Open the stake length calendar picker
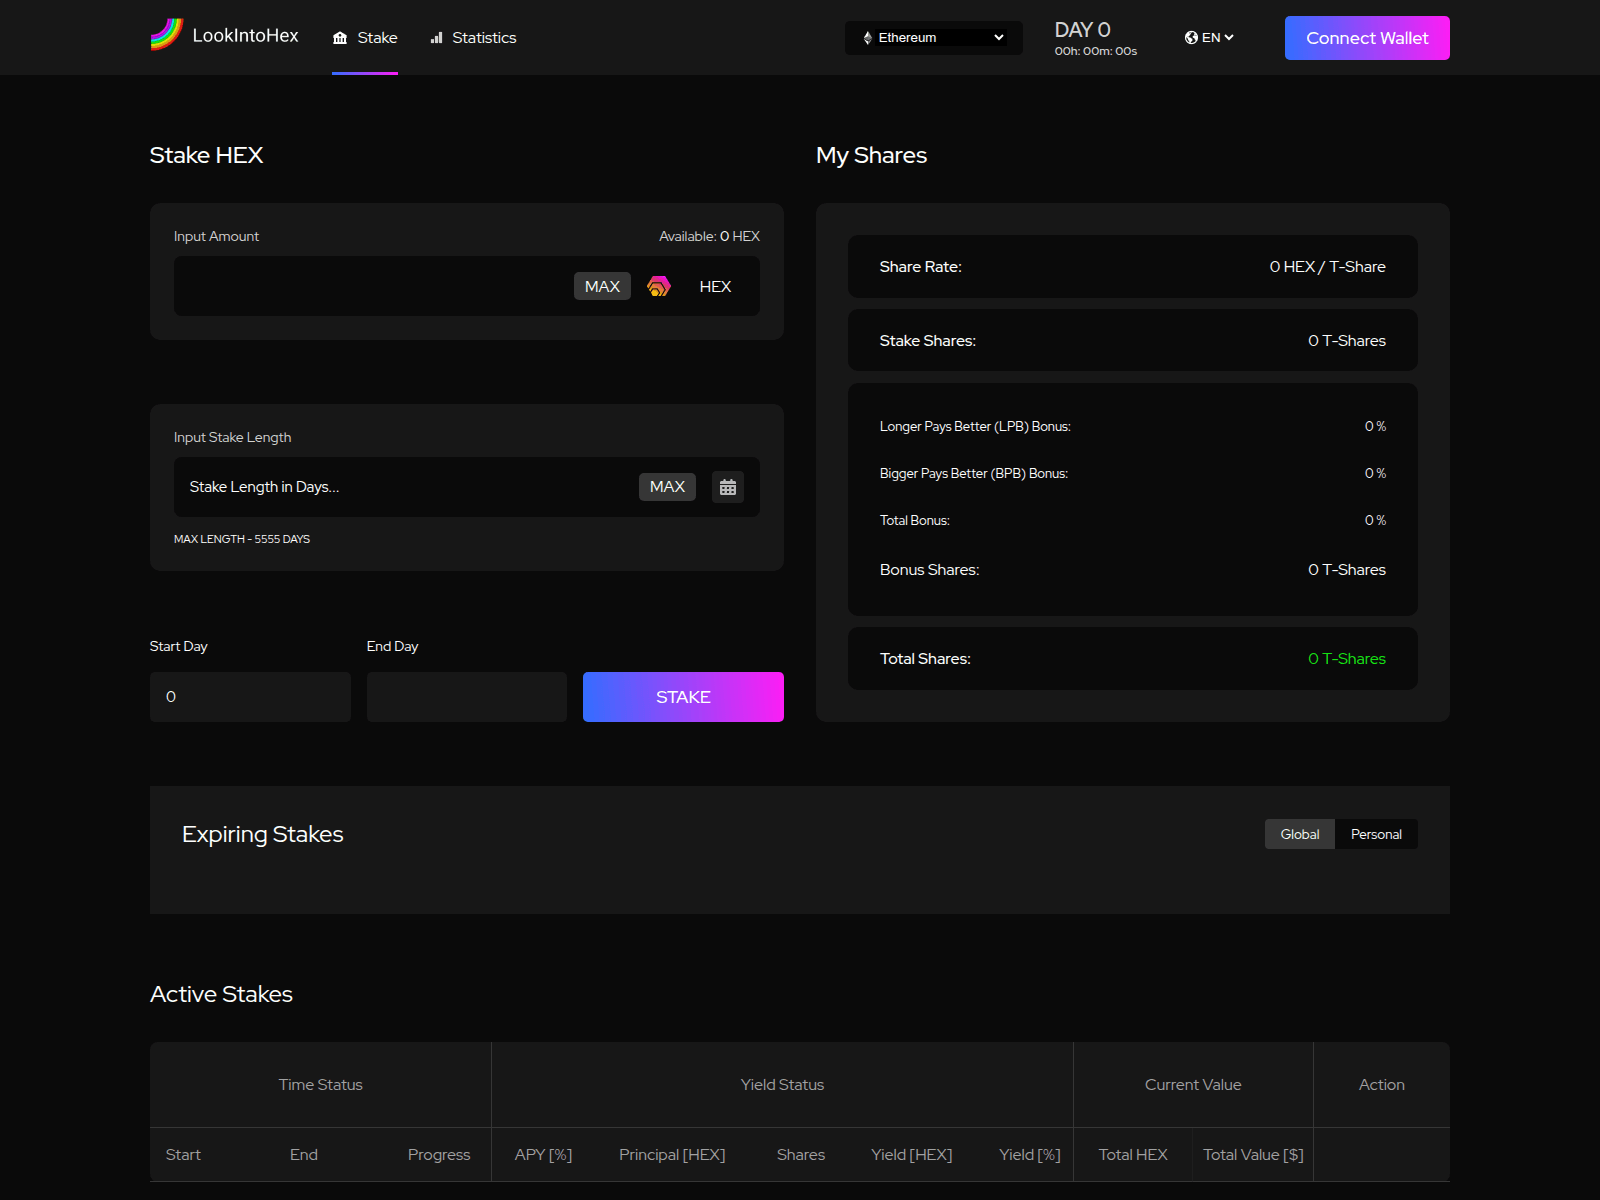This screenshot has height=1200, width=1600. (728, 487)
